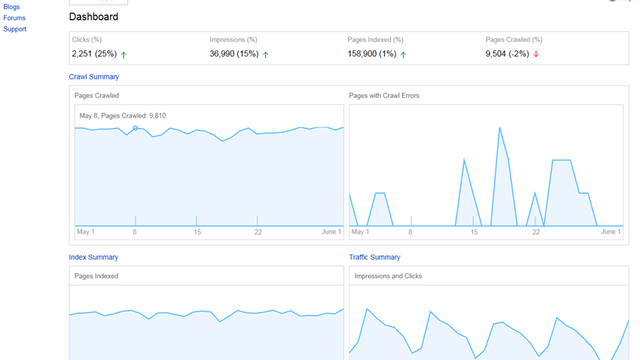The image size is (640, 360).
Task: Click the Pages Crawled (%) label
Action: coord(514,40)
